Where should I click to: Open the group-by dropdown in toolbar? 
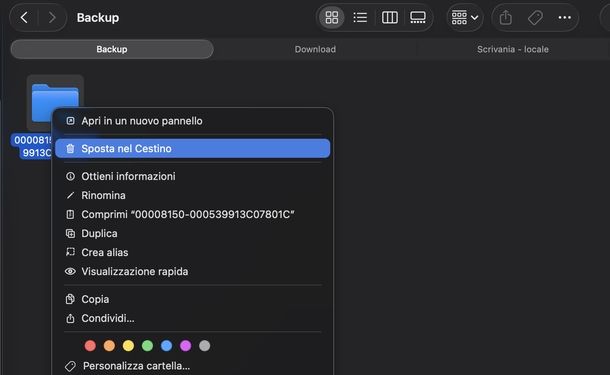click(465, 18)
